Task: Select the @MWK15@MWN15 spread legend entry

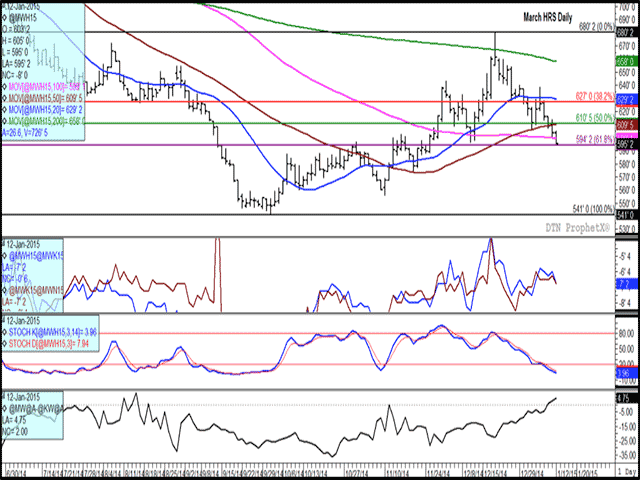Action: pyautogui.click(x=35, y=289)
